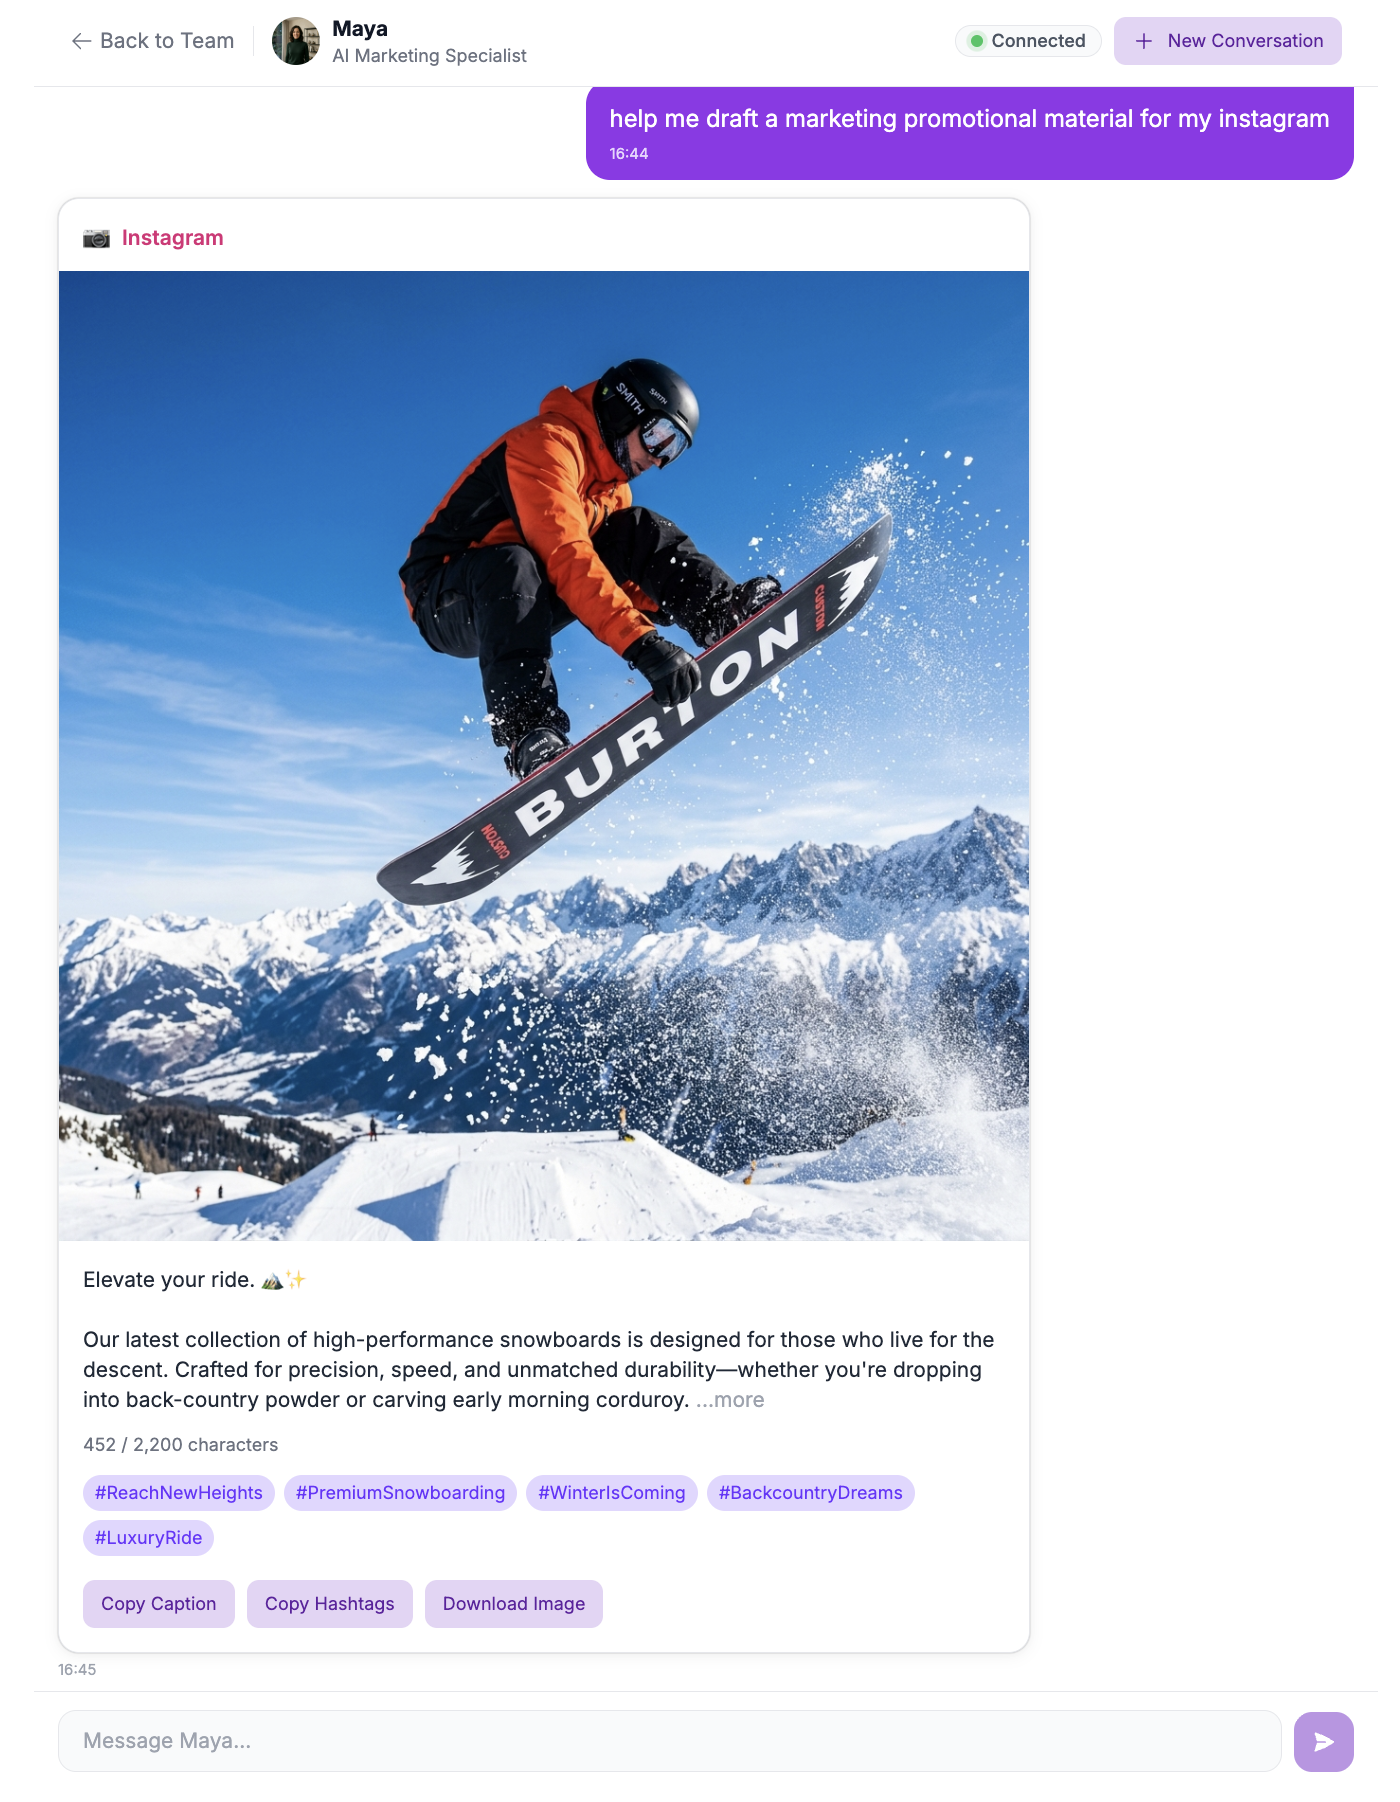The width and height of the screenshot is (1400, 1802).
Task: Click the Copy Hashtags button
Action: [330, 1604]
